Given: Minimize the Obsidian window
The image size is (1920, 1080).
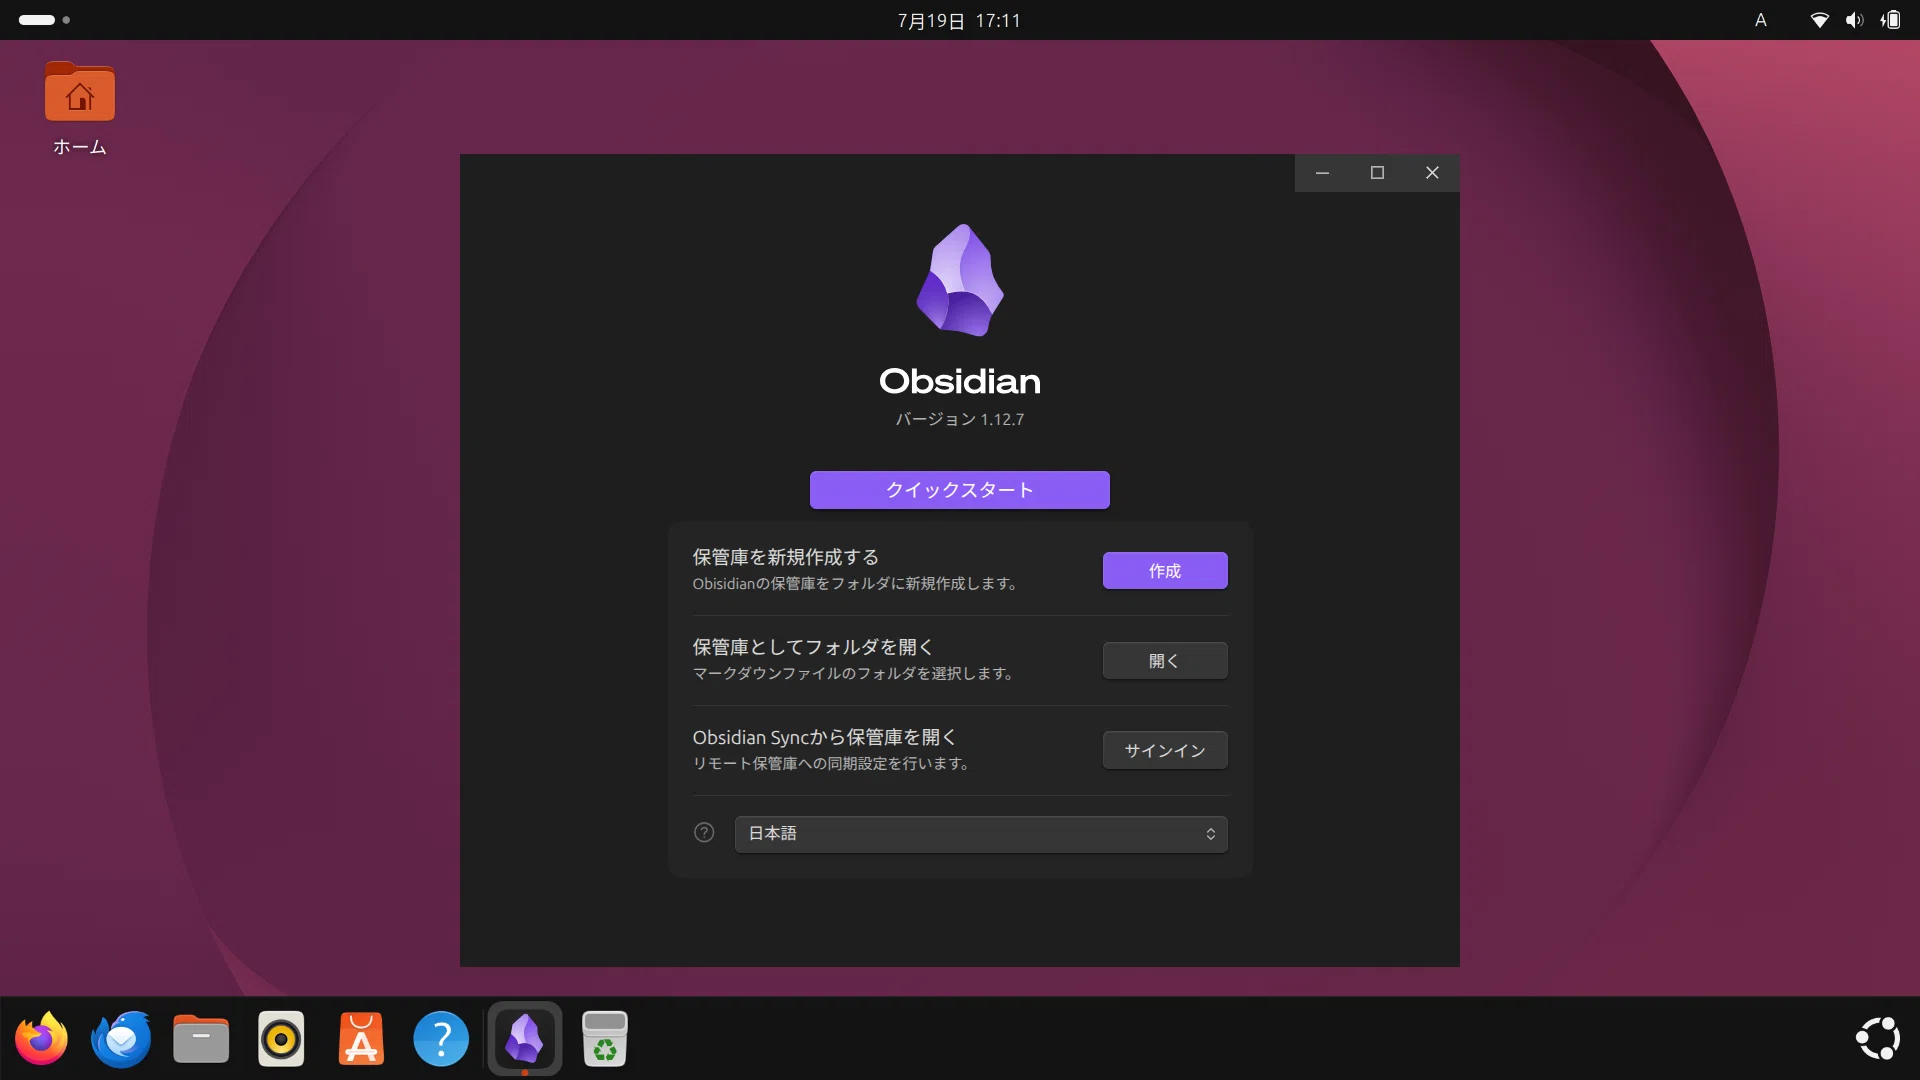Looking at the screenshot, I should pyautogui.click(x=1322, y=173).
